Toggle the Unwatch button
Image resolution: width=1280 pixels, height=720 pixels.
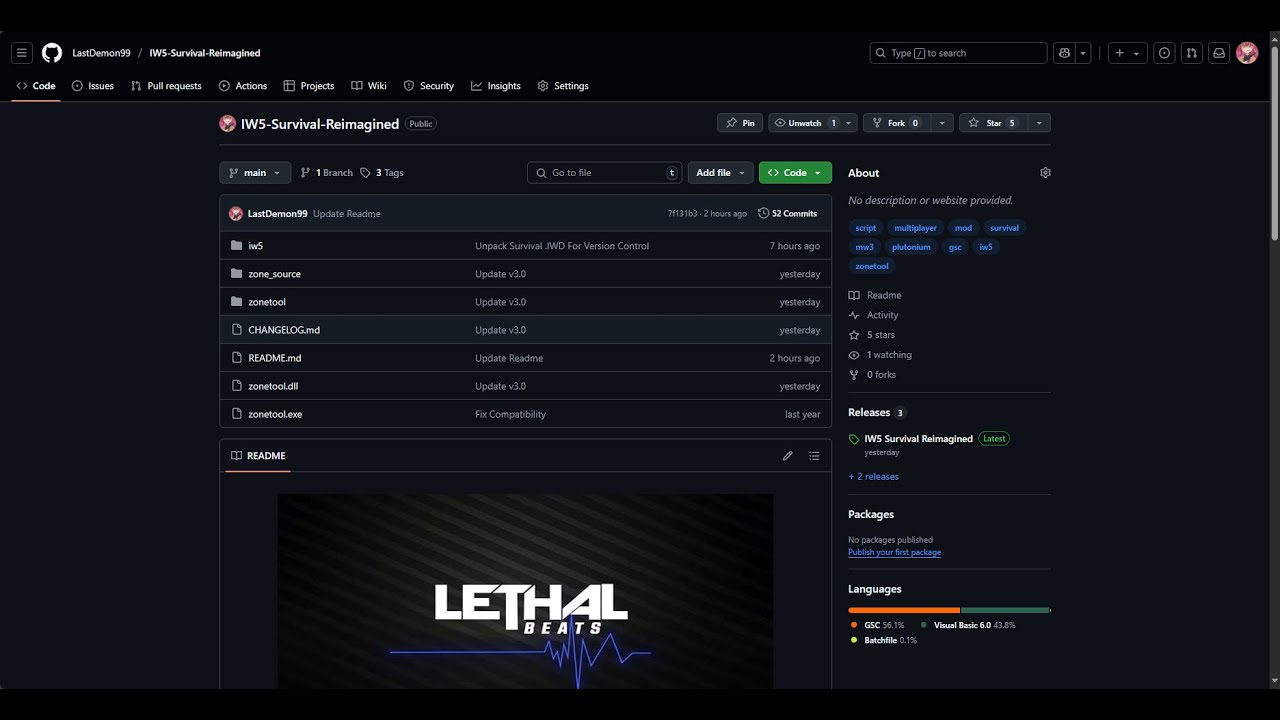[806, 123]
